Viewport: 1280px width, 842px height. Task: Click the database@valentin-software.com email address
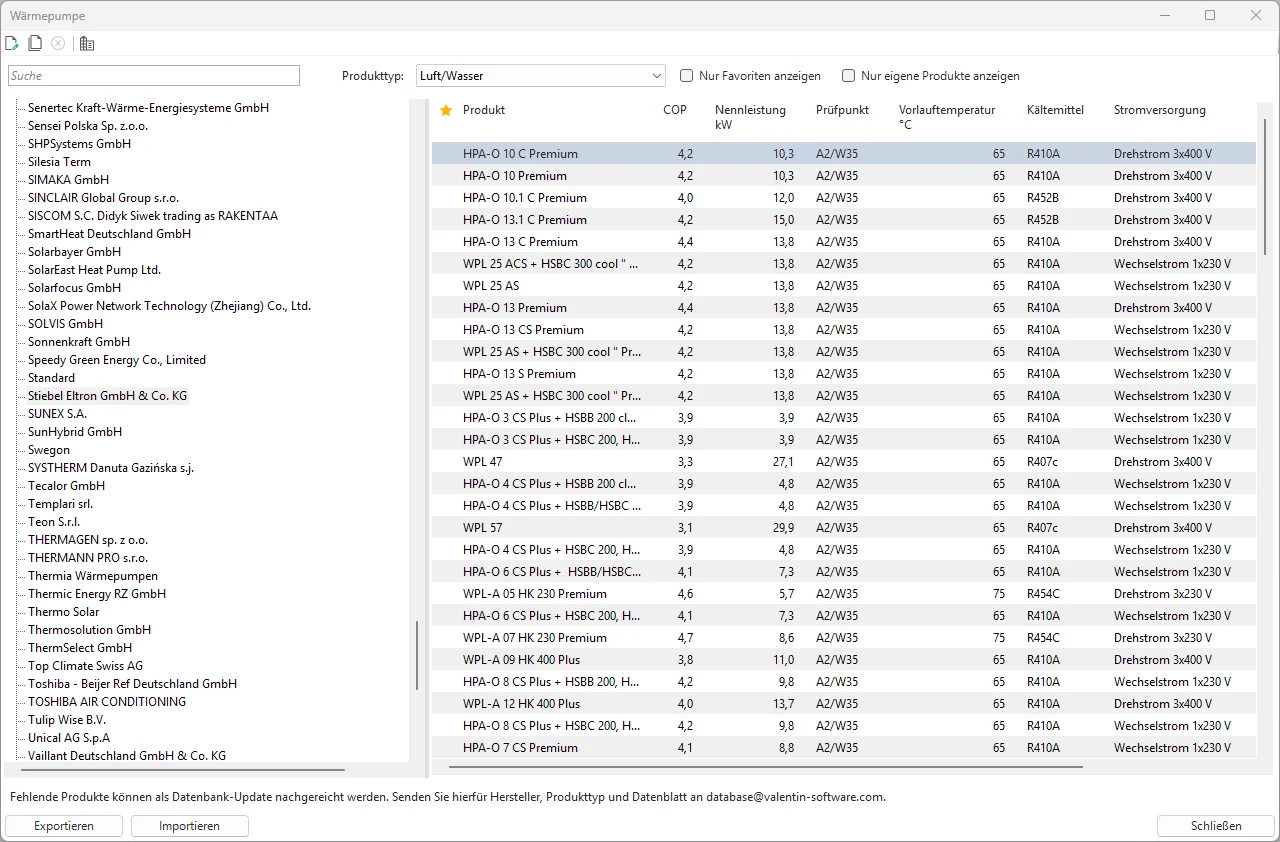click(795, 796)
